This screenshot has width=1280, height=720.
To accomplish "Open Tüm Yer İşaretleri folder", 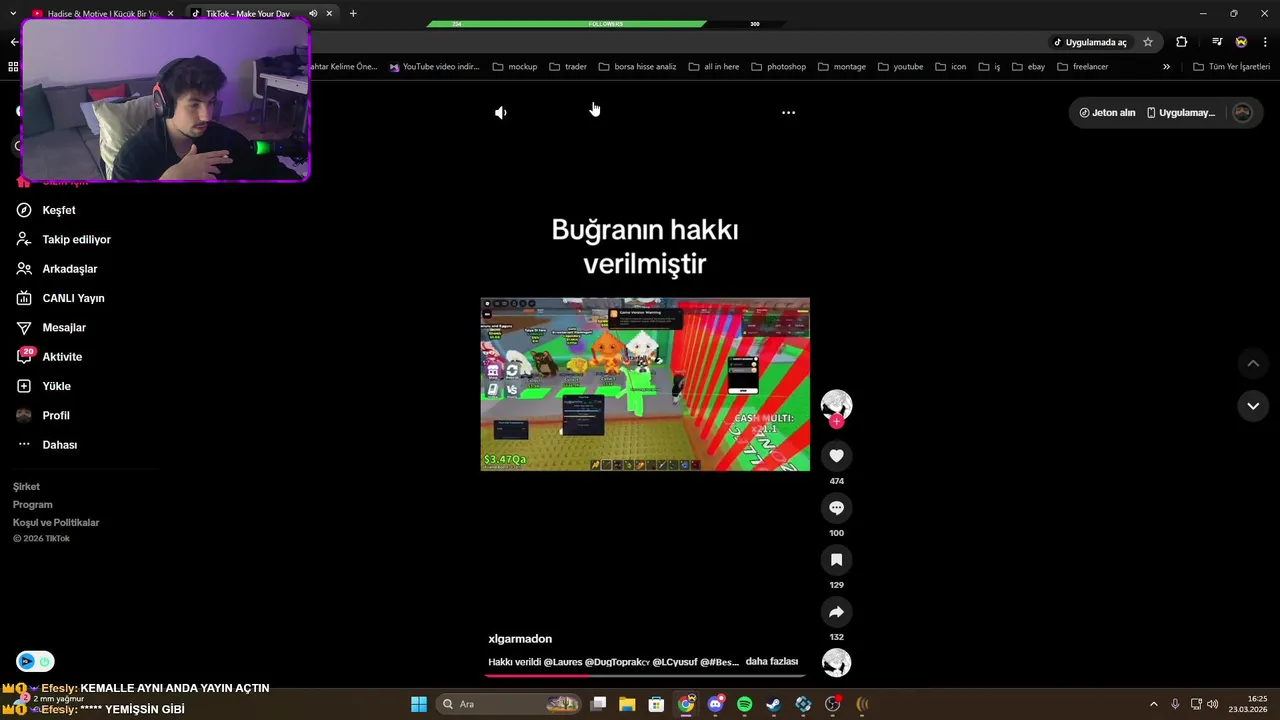I will pos(1232,67).
